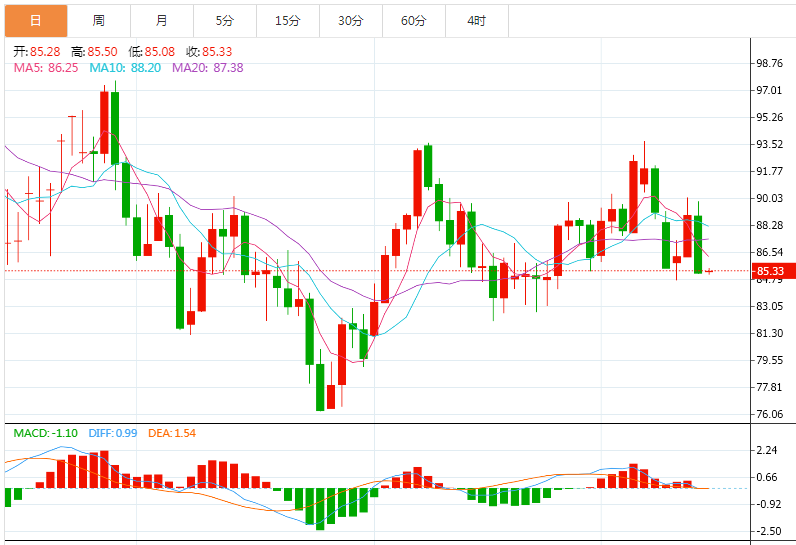Click the 90.03 price axis label

click(770, 198)
